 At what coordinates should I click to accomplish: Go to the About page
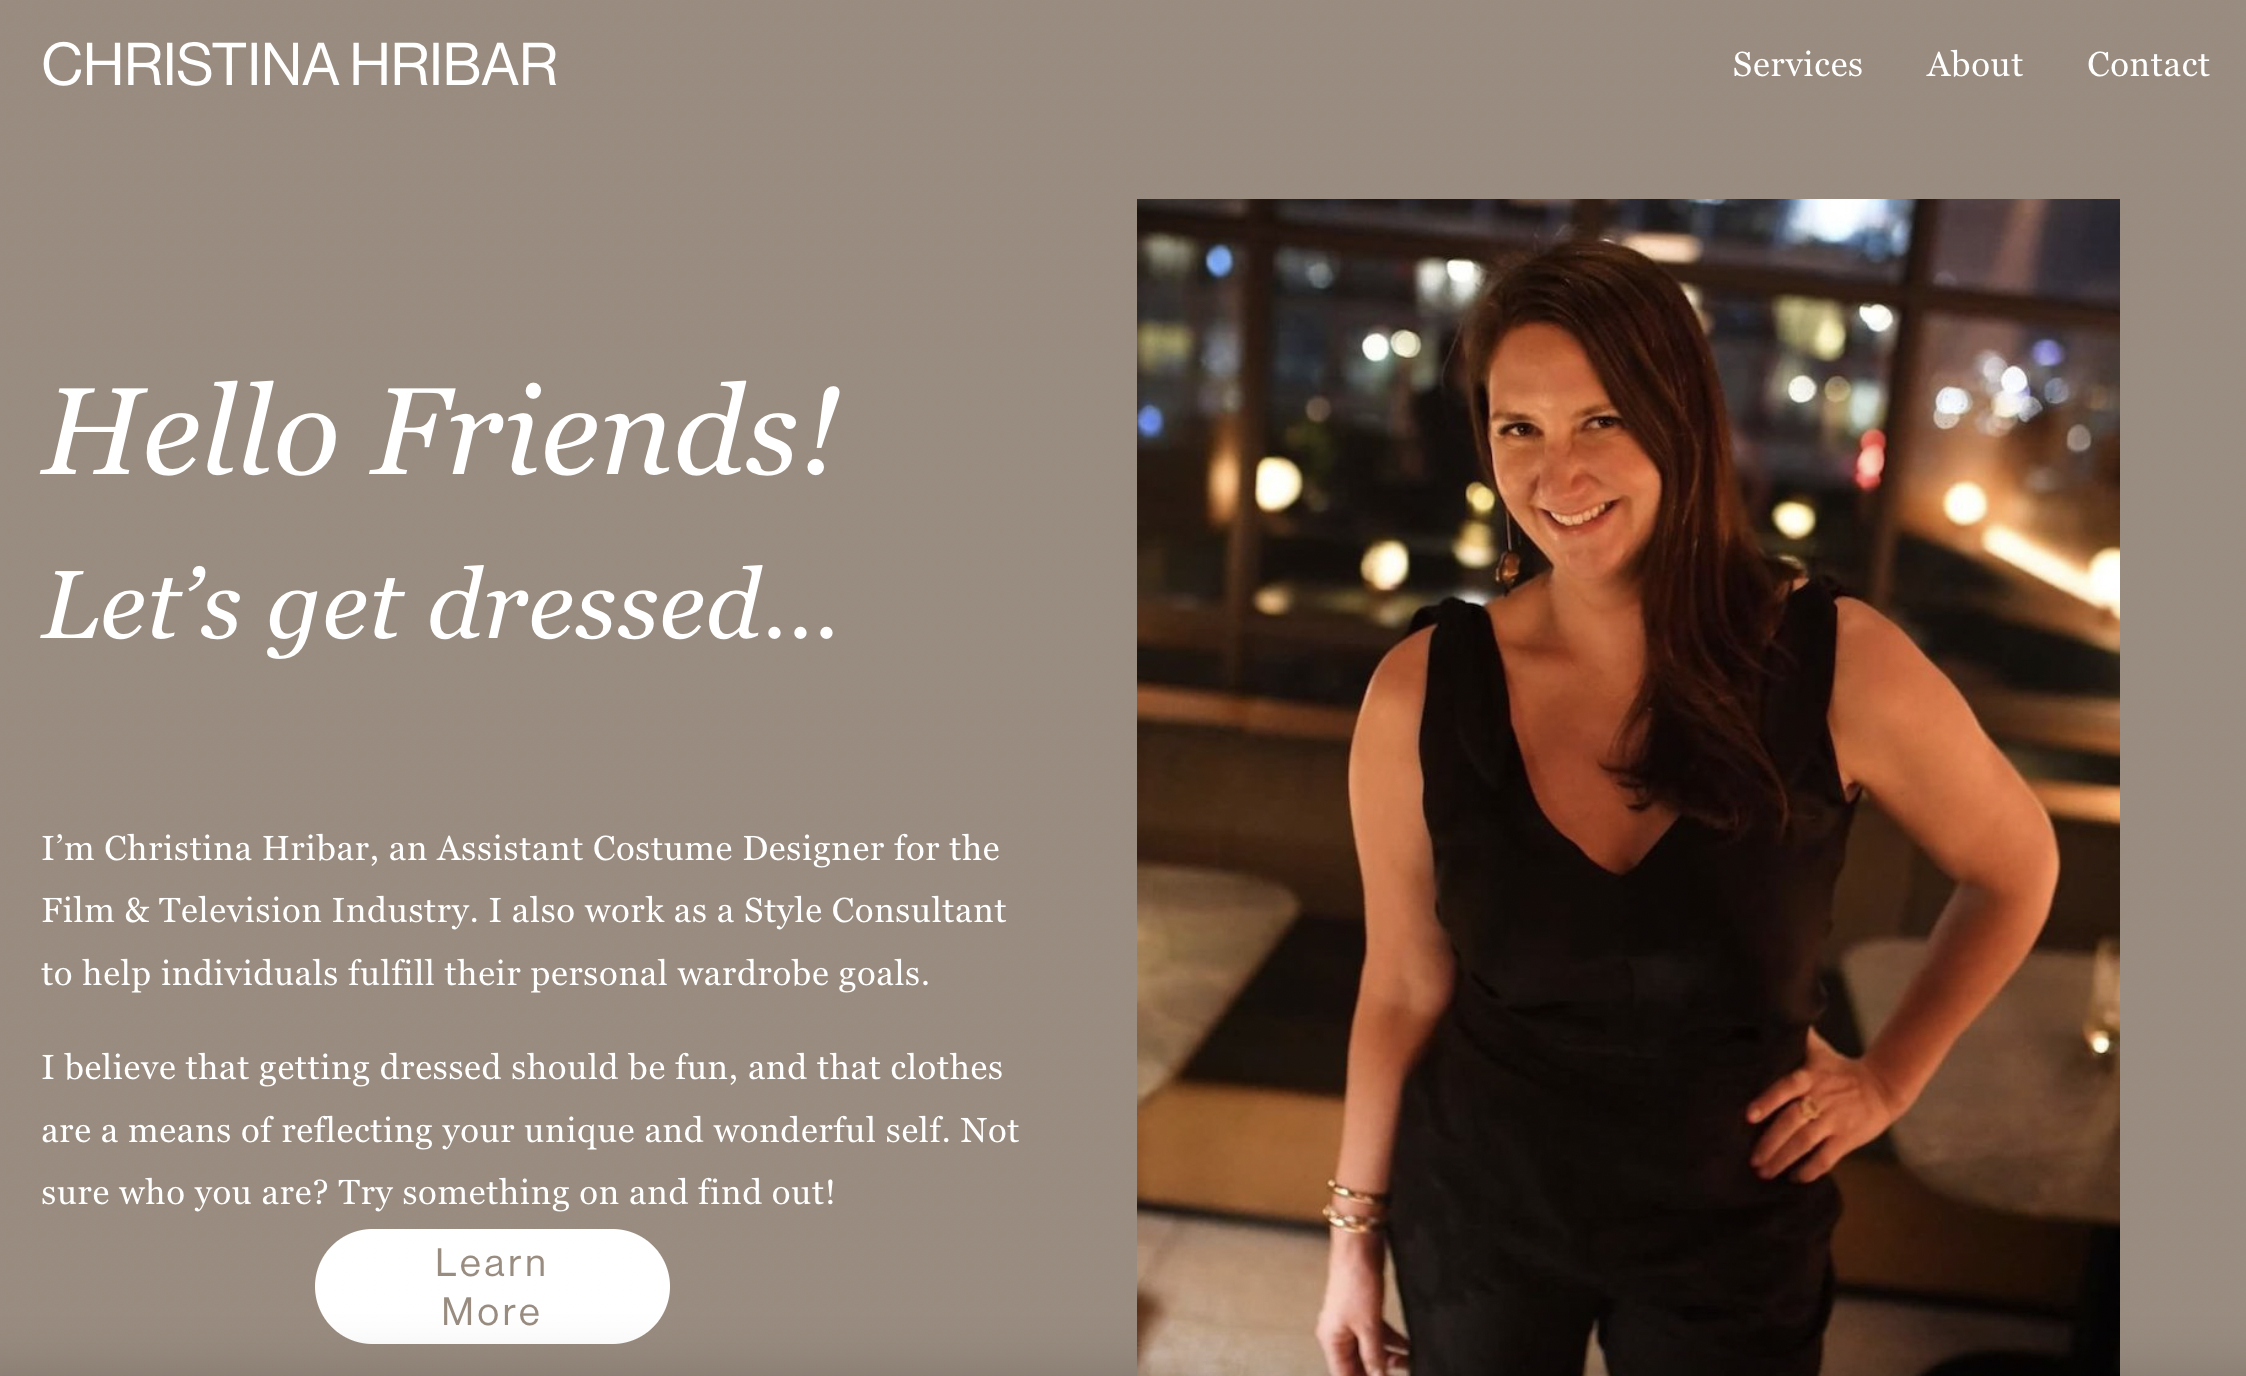click(1974, 65)
